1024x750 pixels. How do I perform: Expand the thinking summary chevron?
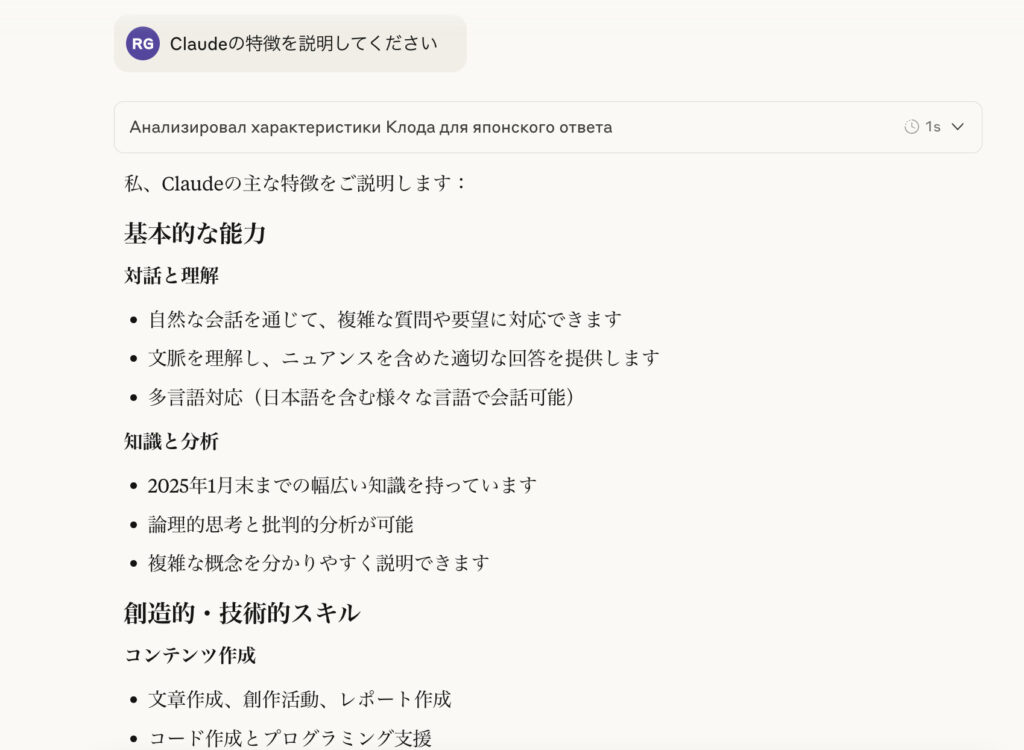point(957,127)
